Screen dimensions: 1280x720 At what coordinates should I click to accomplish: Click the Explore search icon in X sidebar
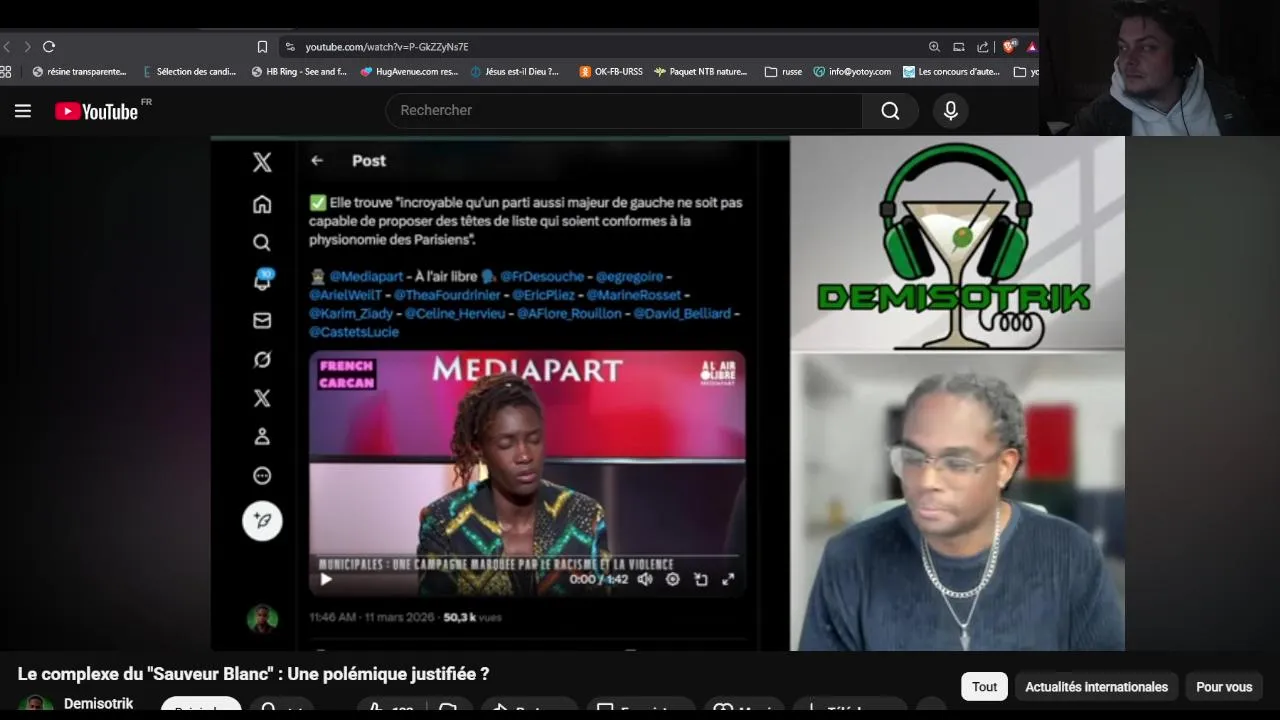point(262,242)
